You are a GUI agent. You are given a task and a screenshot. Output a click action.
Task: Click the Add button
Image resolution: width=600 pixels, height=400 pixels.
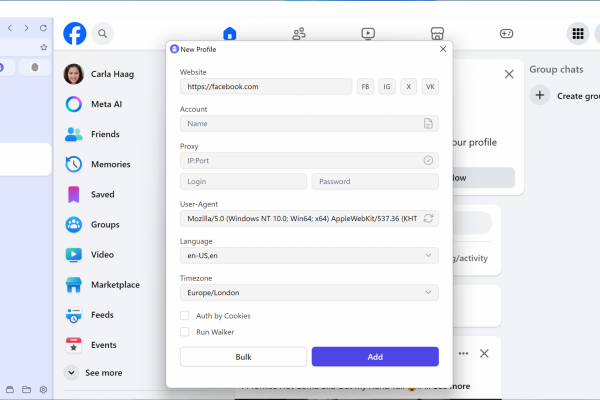(375, 357)
